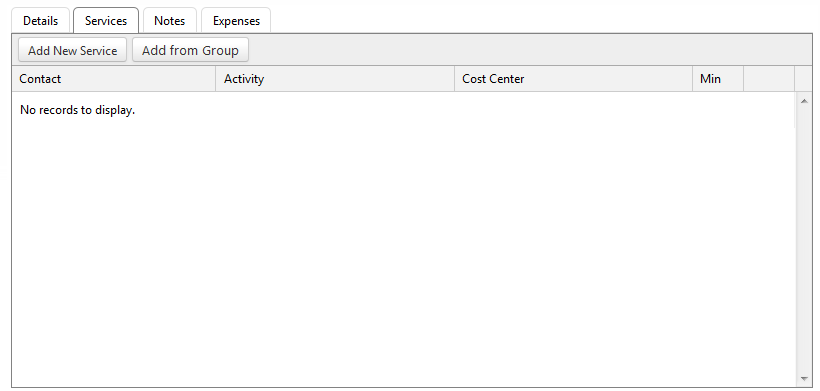The width and height of the screenshot is (820, 391).
Task: Open the Notes tab
Action: click(x=169, y=21)
